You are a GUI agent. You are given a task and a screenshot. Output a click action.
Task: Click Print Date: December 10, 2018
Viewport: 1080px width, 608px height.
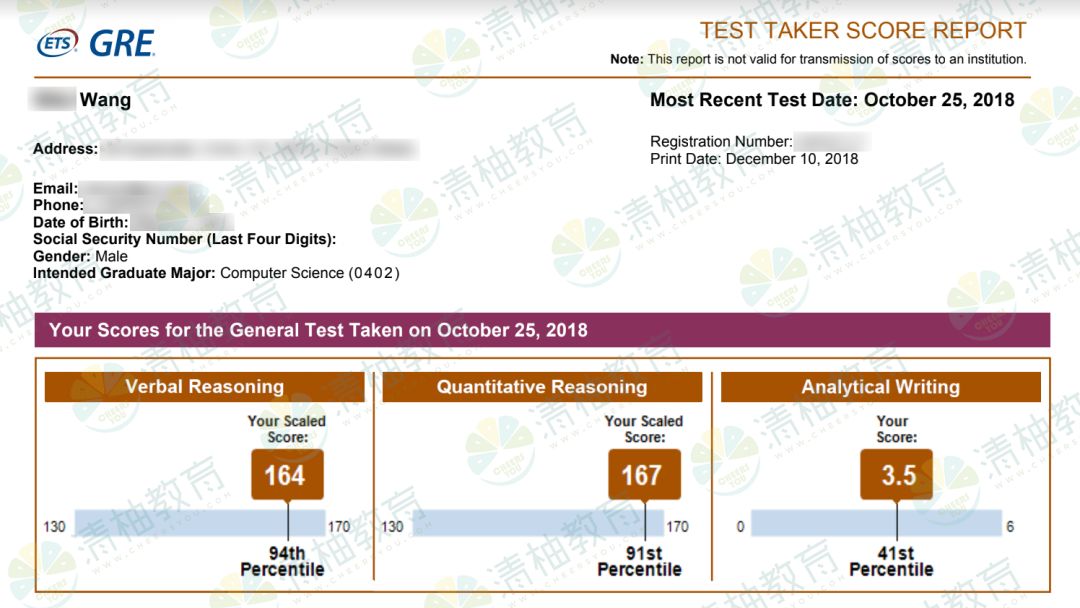coord(754,159)
